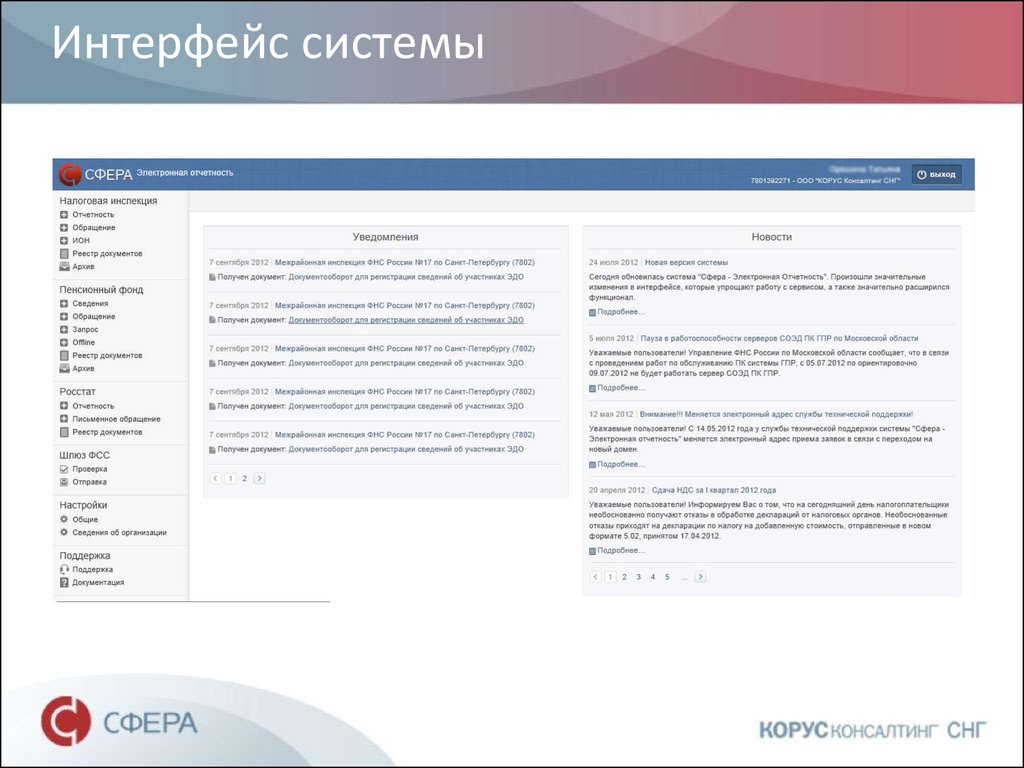Select ИОН in the sidebar
The width and height of the screenshot is (1024, 768).
(x=80, y=240)
